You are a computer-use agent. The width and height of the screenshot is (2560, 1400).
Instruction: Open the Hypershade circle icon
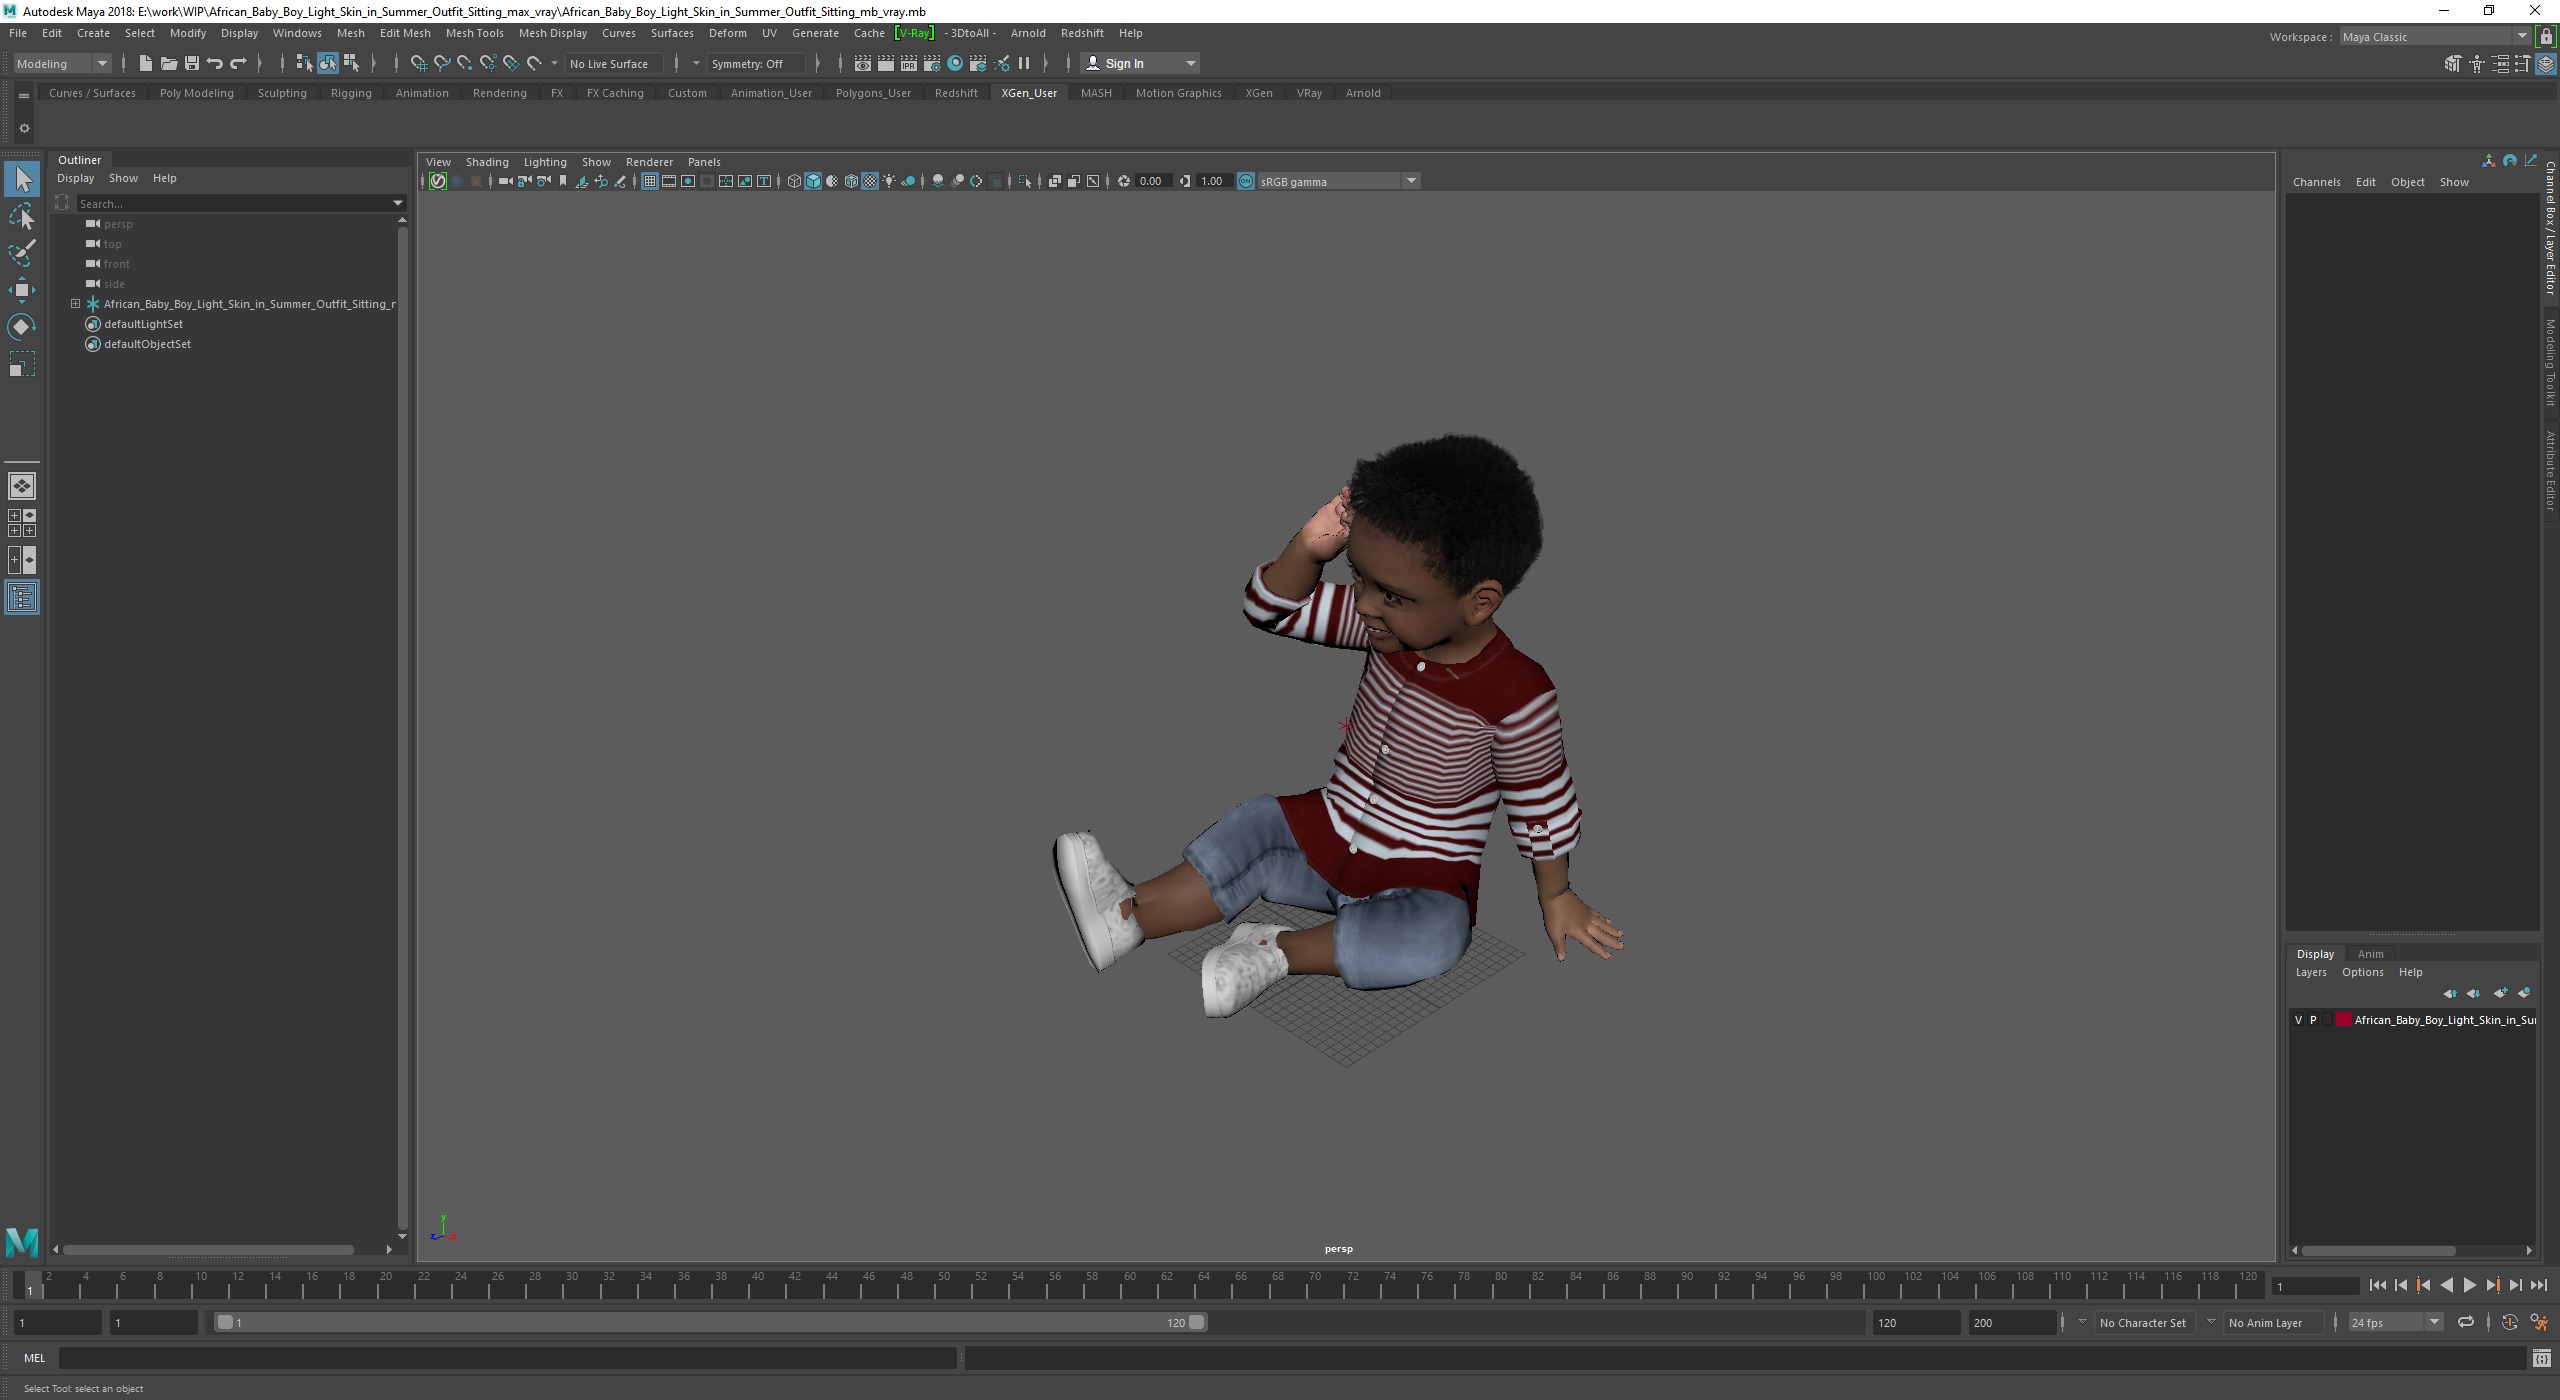coord(955,63)
